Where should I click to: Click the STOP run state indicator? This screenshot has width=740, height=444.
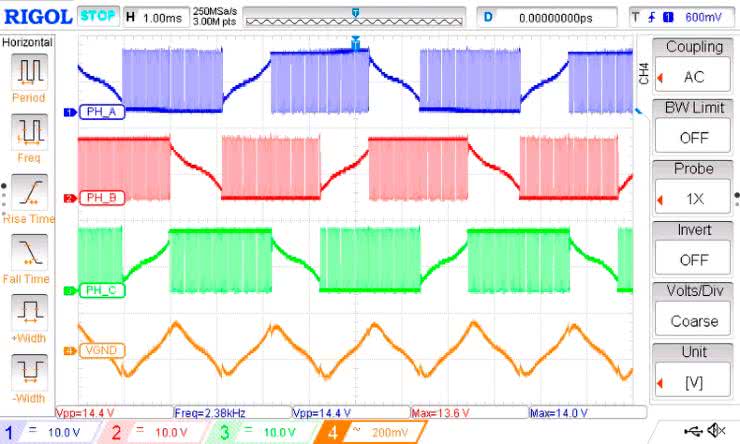98,16
